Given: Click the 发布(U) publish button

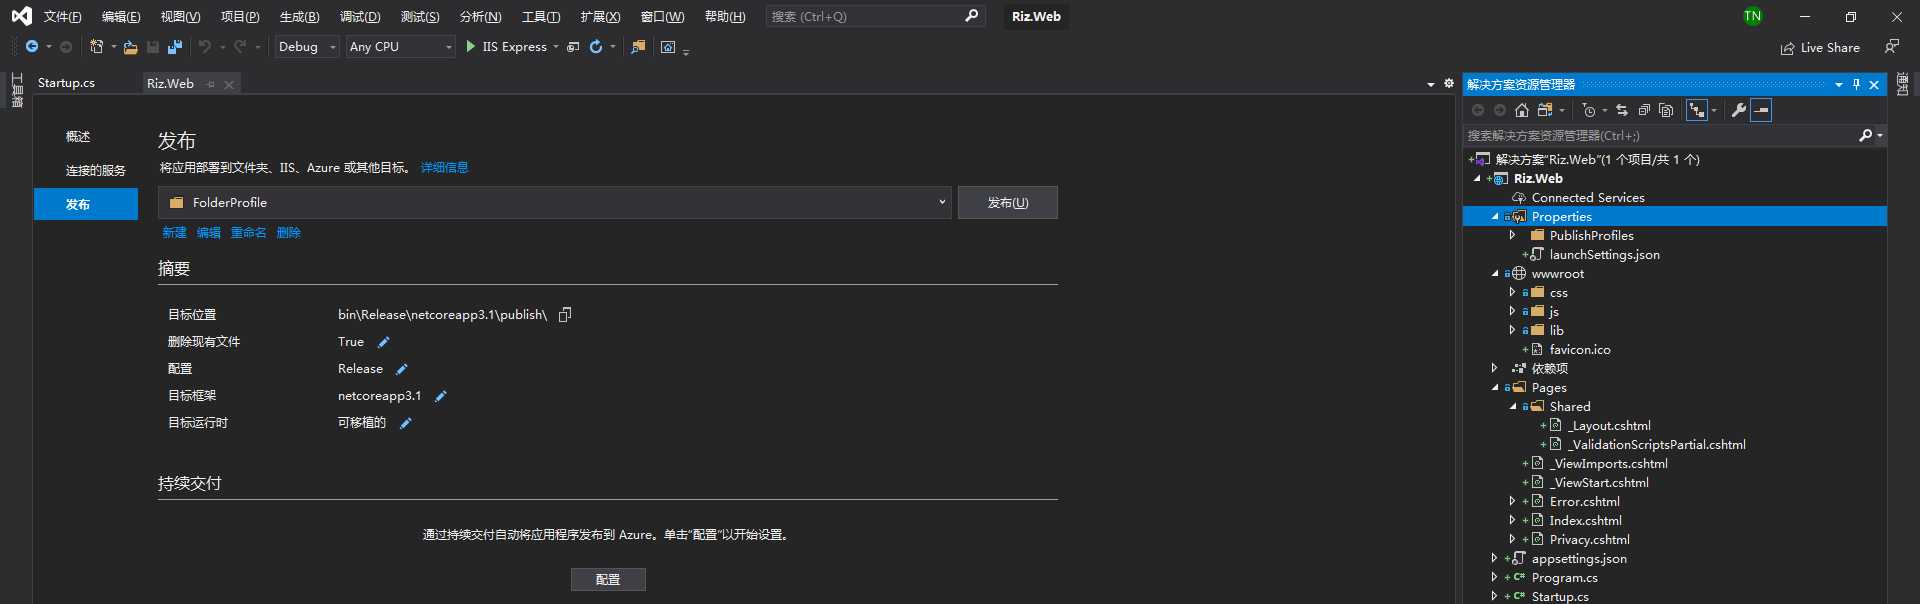Looking at the screenshot, I should point(1008,203).
